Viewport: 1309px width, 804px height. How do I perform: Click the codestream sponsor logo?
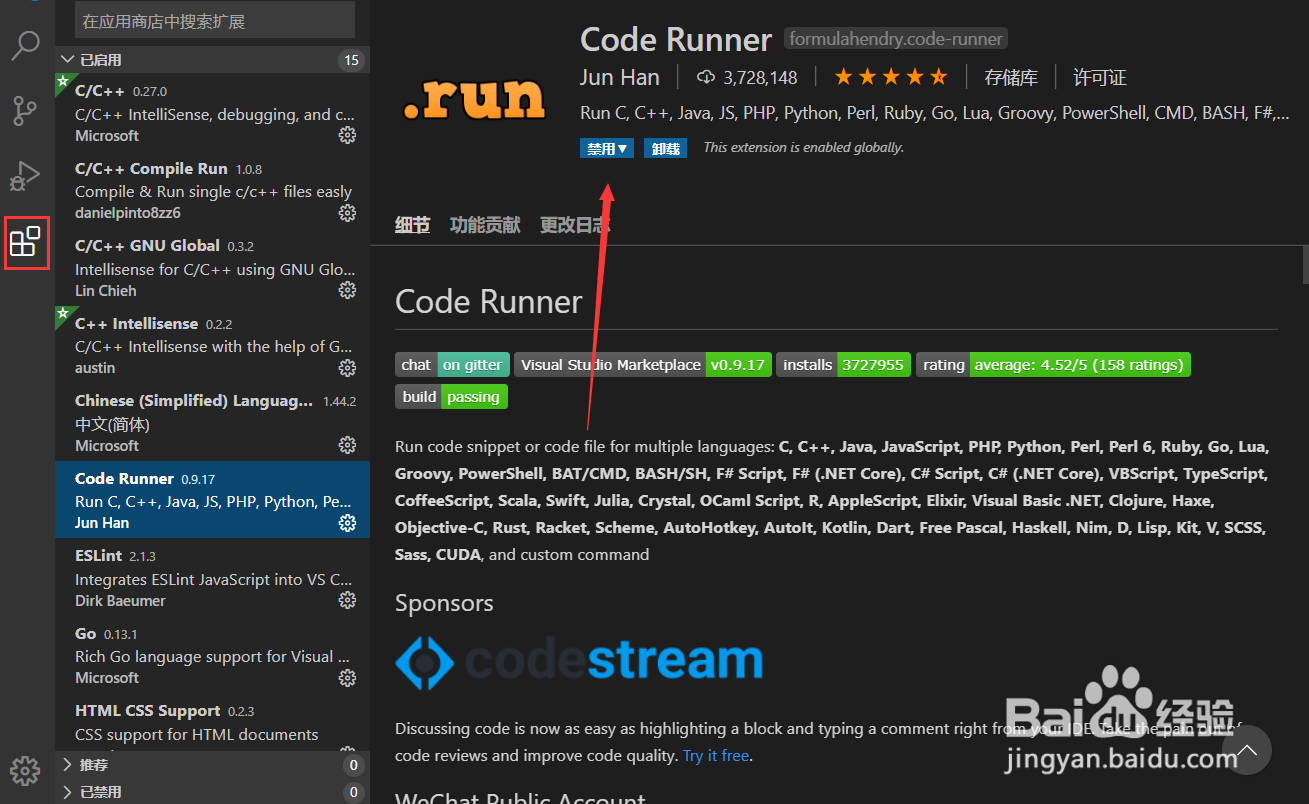[x=579, y=661]
